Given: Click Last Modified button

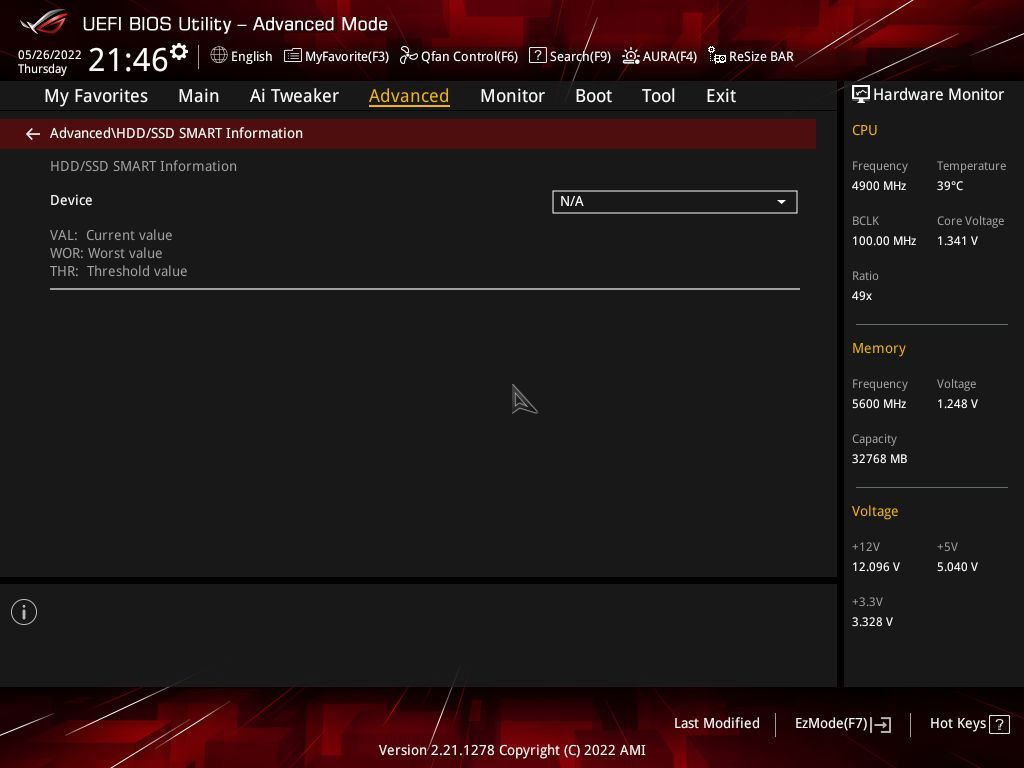Looking at the screenshot, I should click(716, 724).
